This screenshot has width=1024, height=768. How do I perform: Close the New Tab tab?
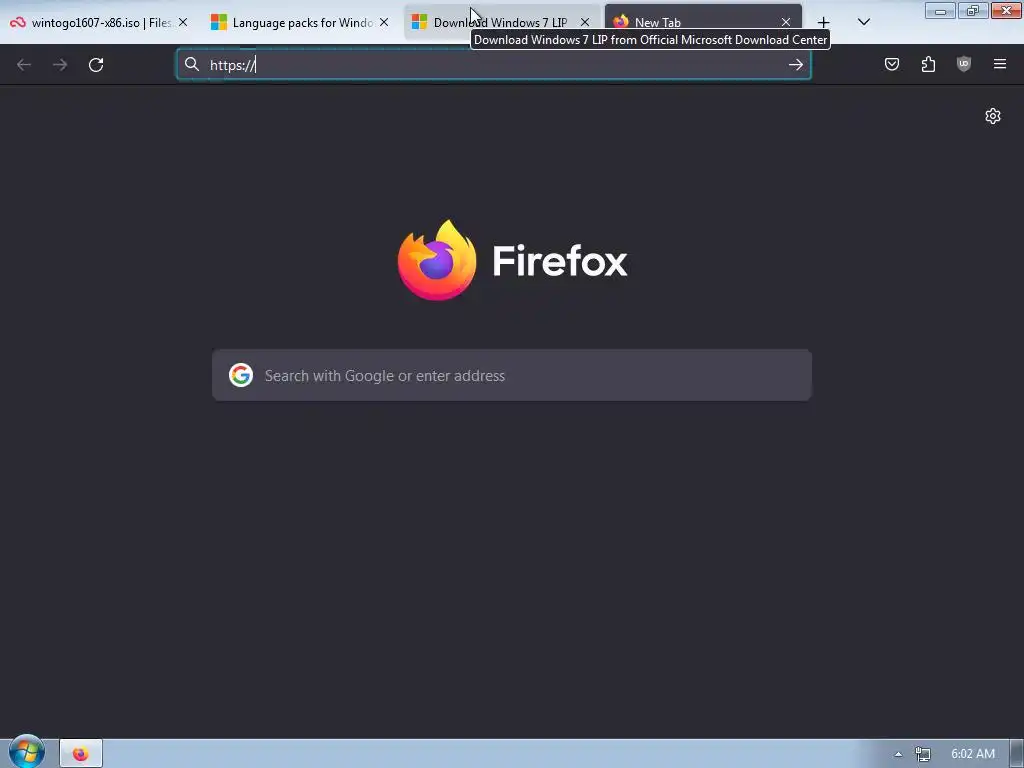coord(786,22)
